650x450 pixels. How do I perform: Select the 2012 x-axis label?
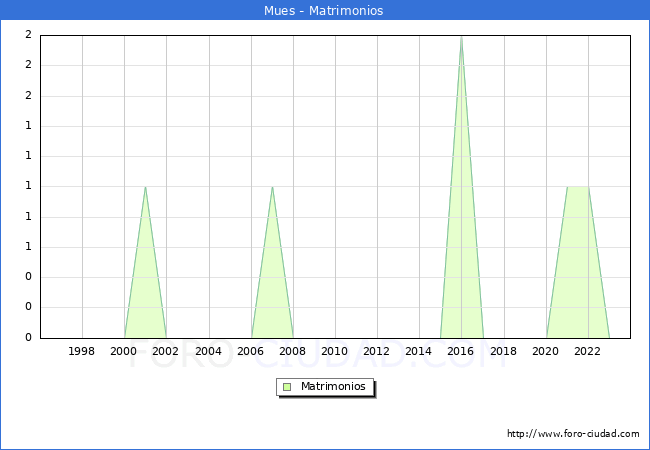click(x=377, y=351)
